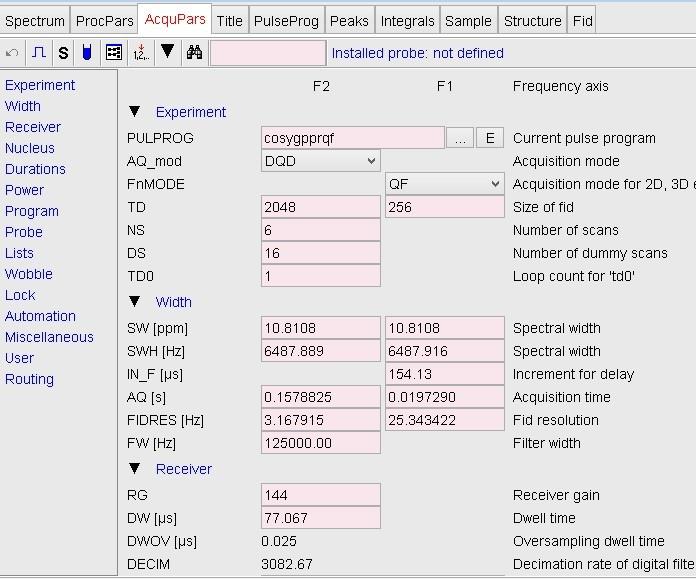Click the TD0 field showing 1
Viewport: 696px width, 579px height.
coord(320,277)
